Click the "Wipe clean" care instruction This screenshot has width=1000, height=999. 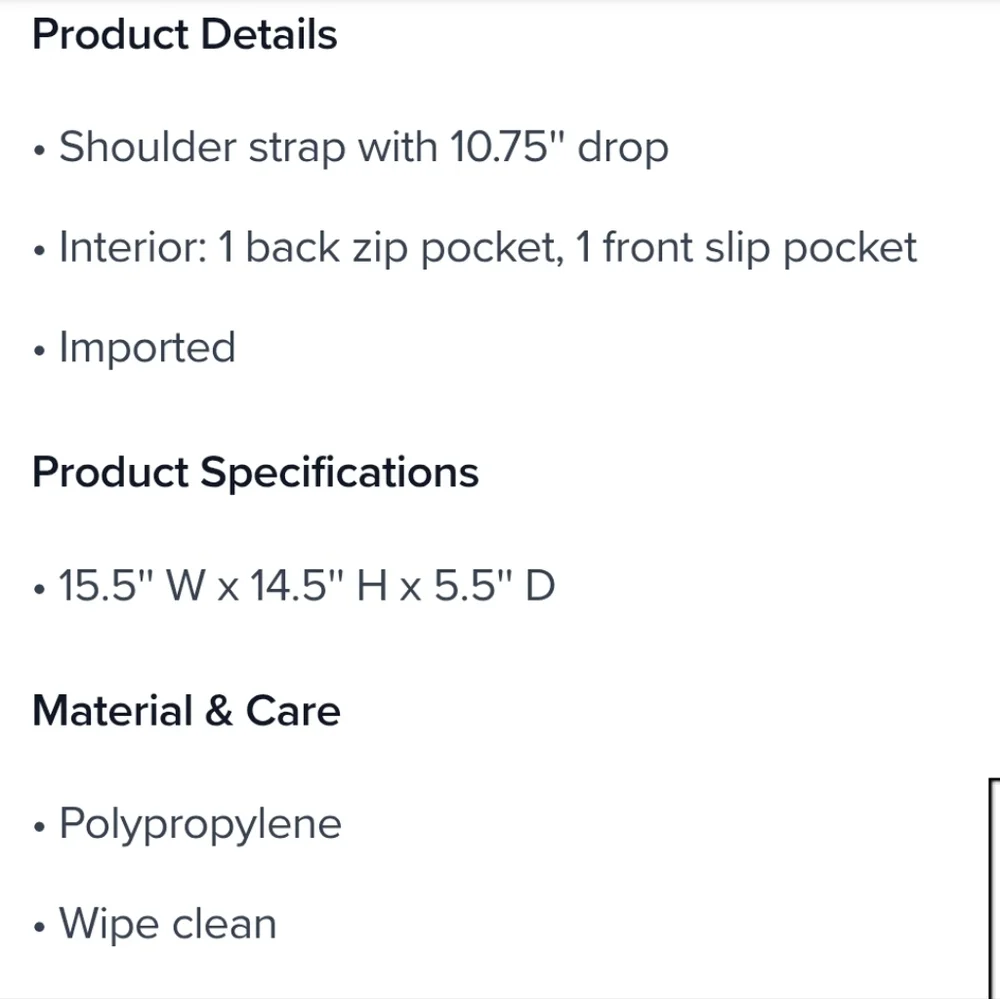coord(167,924)
